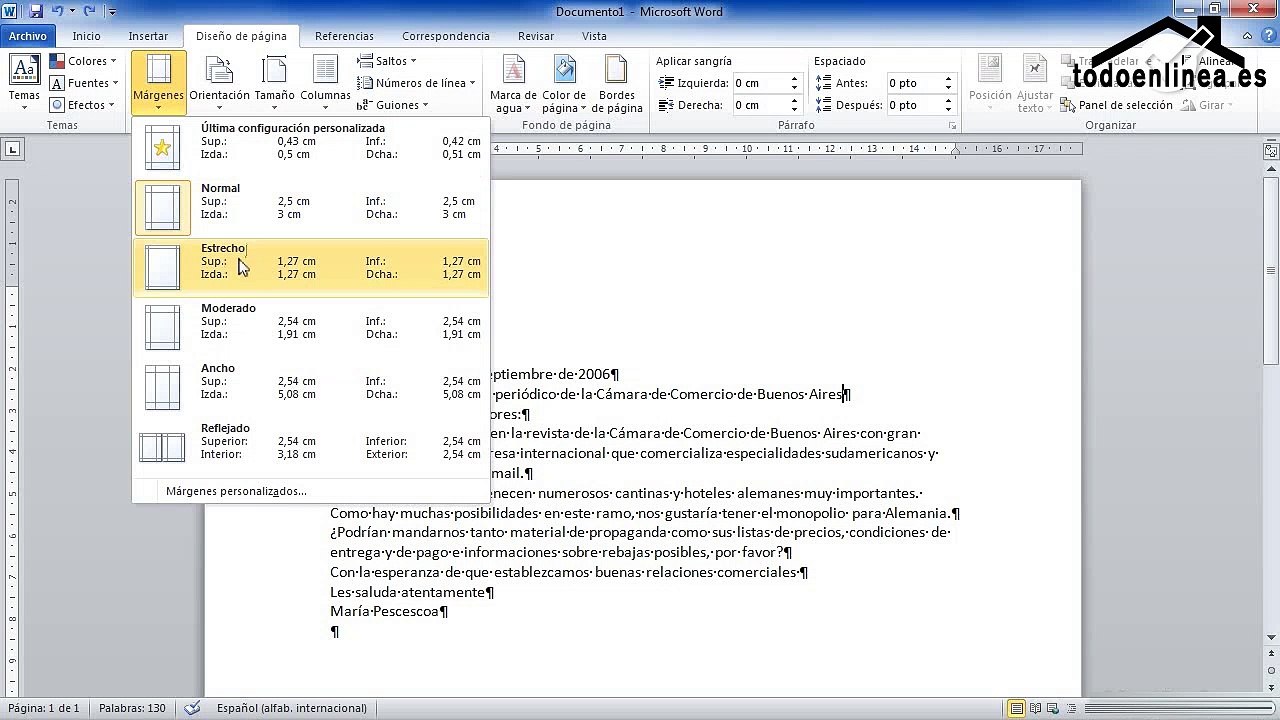Open the Tamaño page size menu

274,83
